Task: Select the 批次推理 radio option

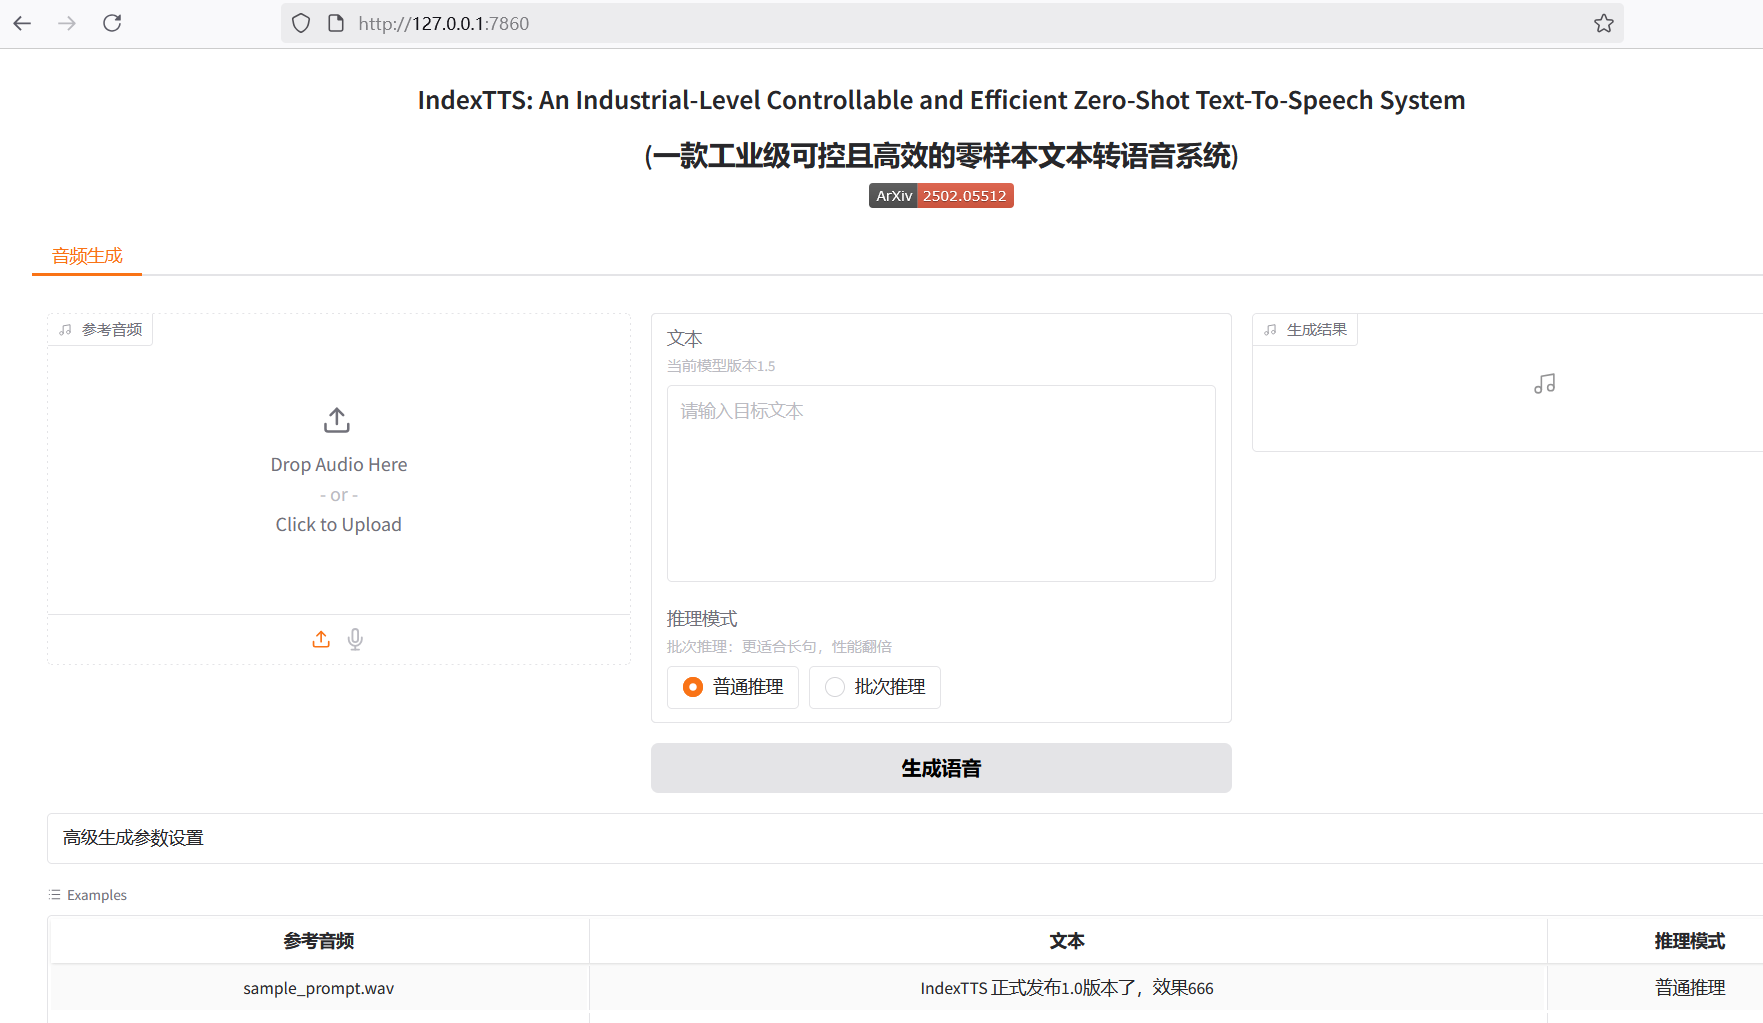Action: pyautogui.click(x=875, y=687)
